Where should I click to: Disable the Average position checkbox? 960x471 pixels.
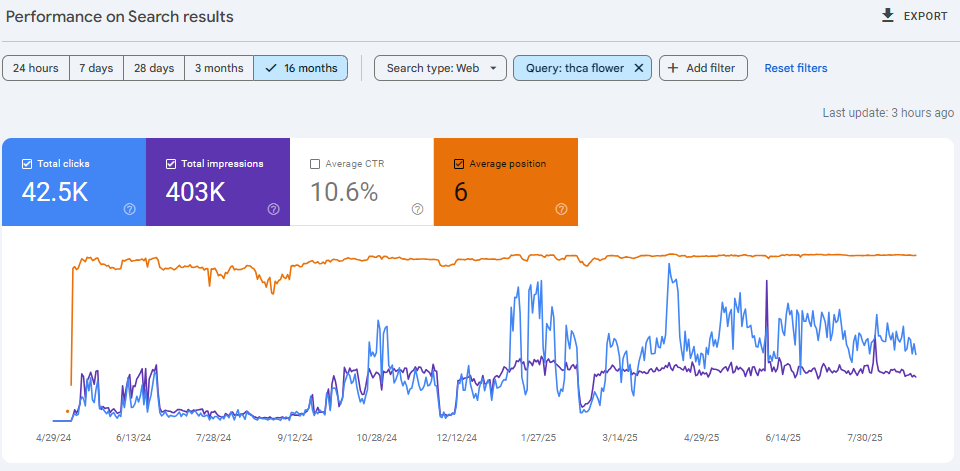(459, 164)
